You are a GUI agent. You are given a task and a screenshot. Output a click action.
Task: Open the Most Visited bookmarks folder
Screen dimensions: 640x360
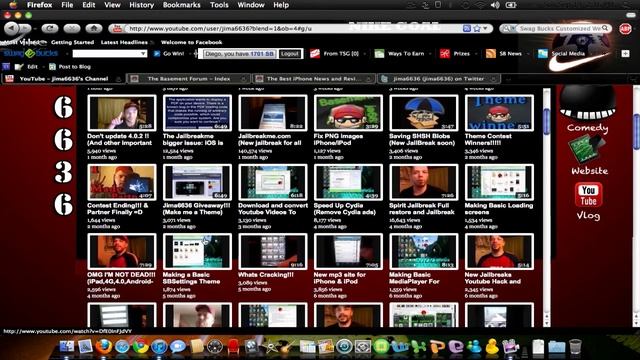click(23, 42)
